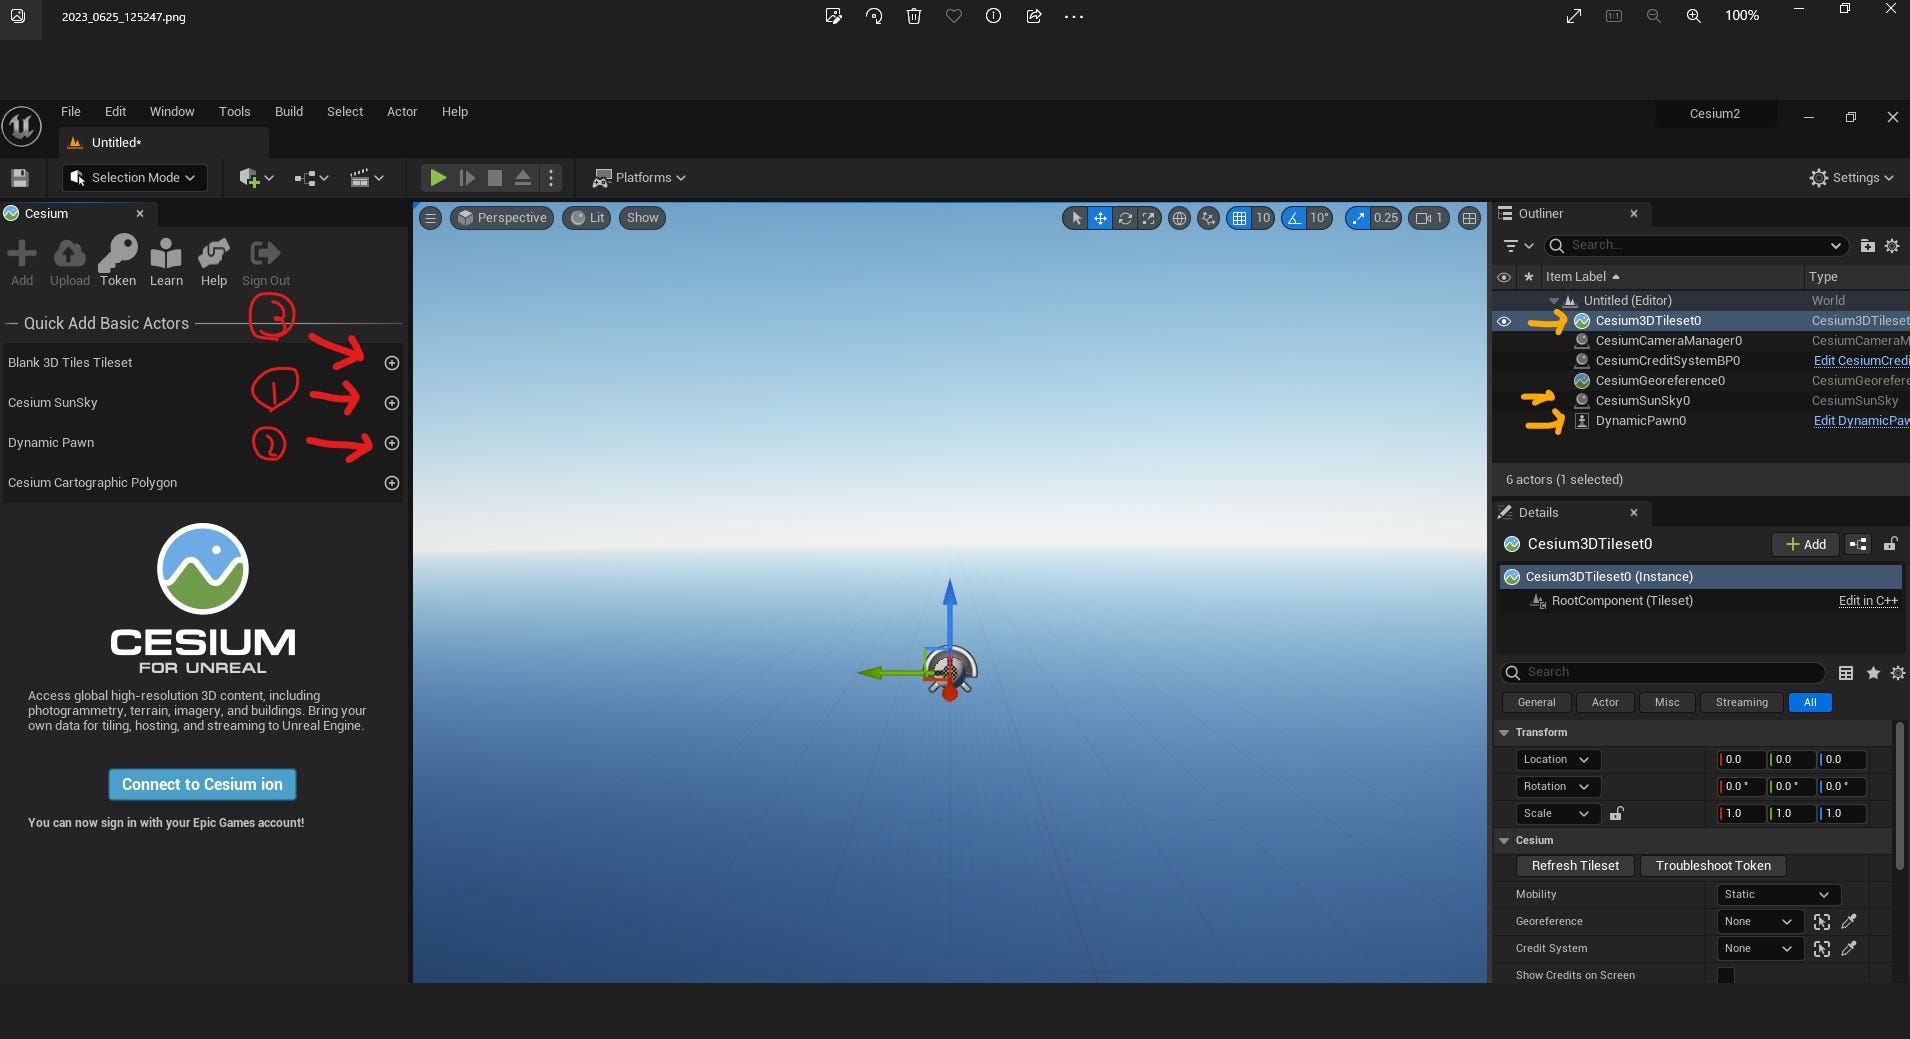1910x1039 pixels.
Task: Save the current level
Action: tap(20, 178)
